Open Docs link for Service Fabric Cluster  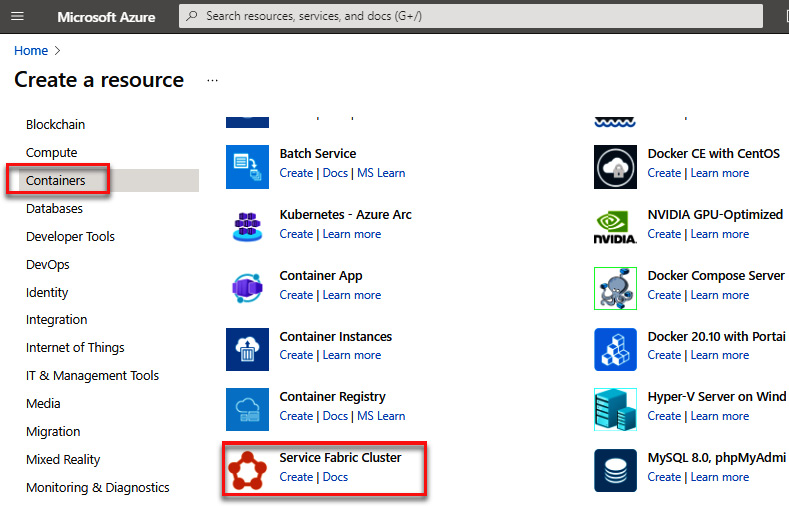[x=335, y=477]
